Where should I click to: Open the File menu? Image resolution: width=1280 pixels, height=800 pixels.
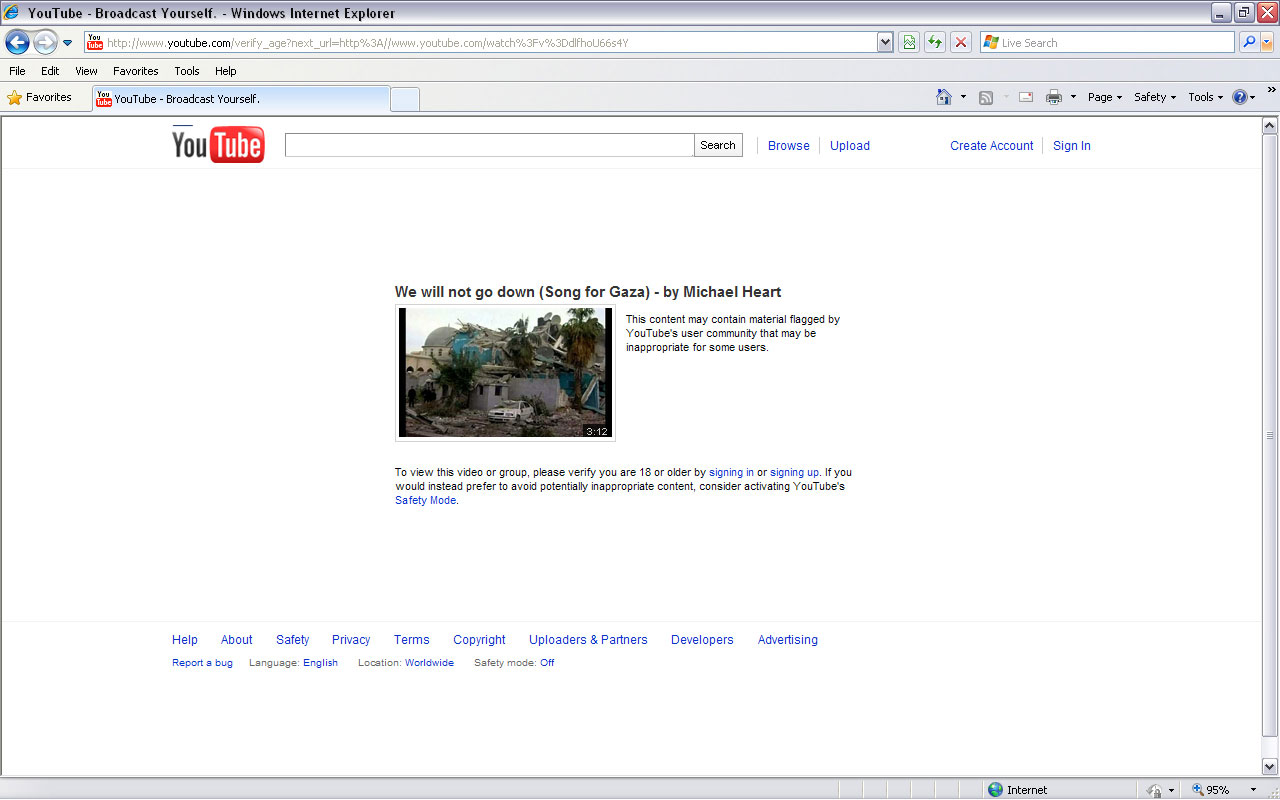coord(17,71)
